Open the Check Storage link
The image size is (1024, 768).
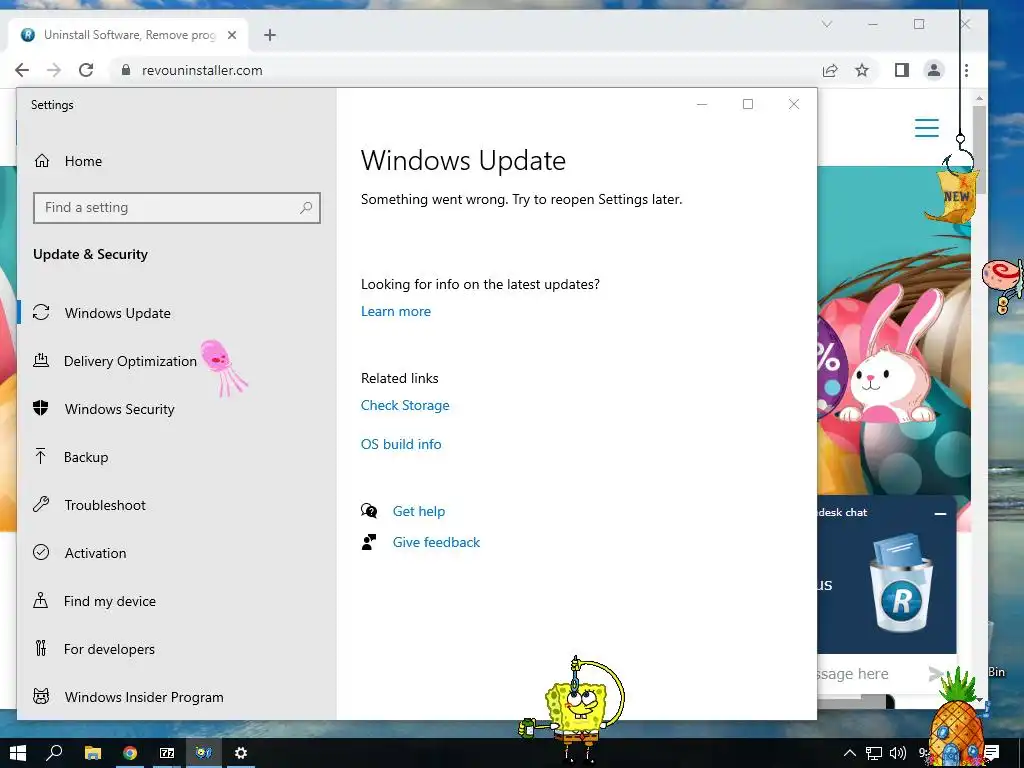tap(405, 406)
